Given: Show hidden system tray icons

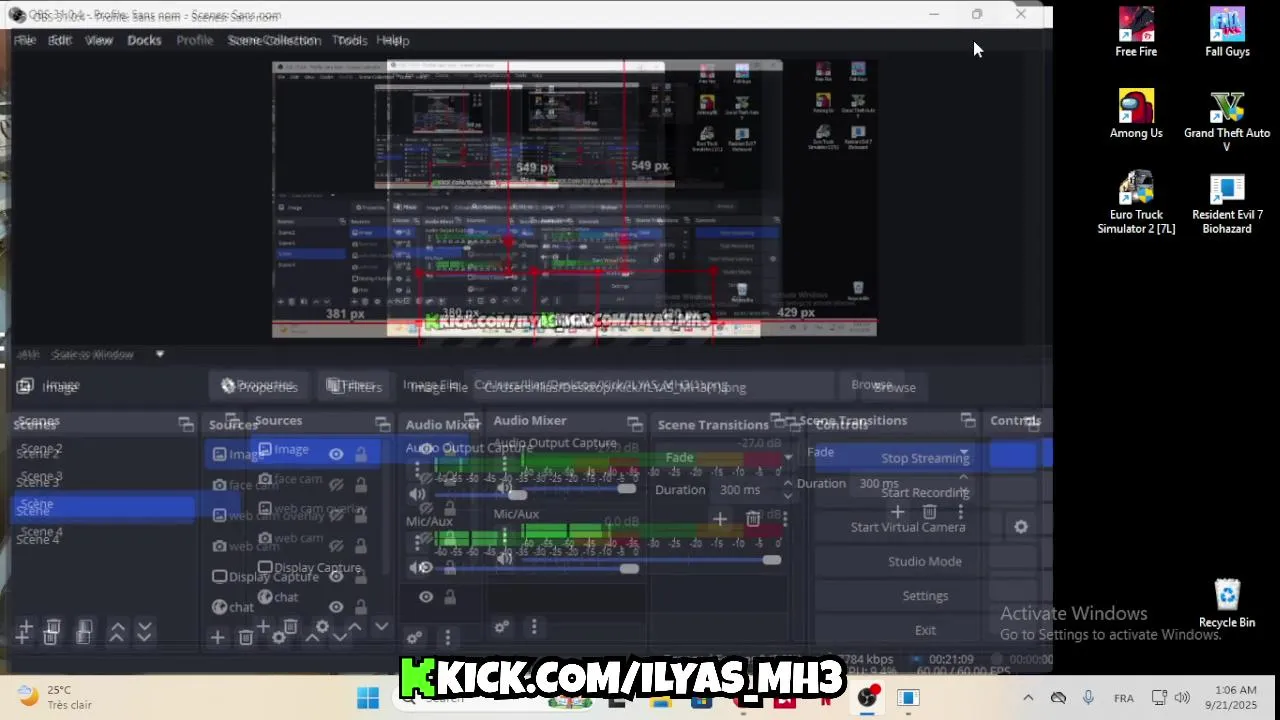Looking at the screenshot, I should (1028, 698).
